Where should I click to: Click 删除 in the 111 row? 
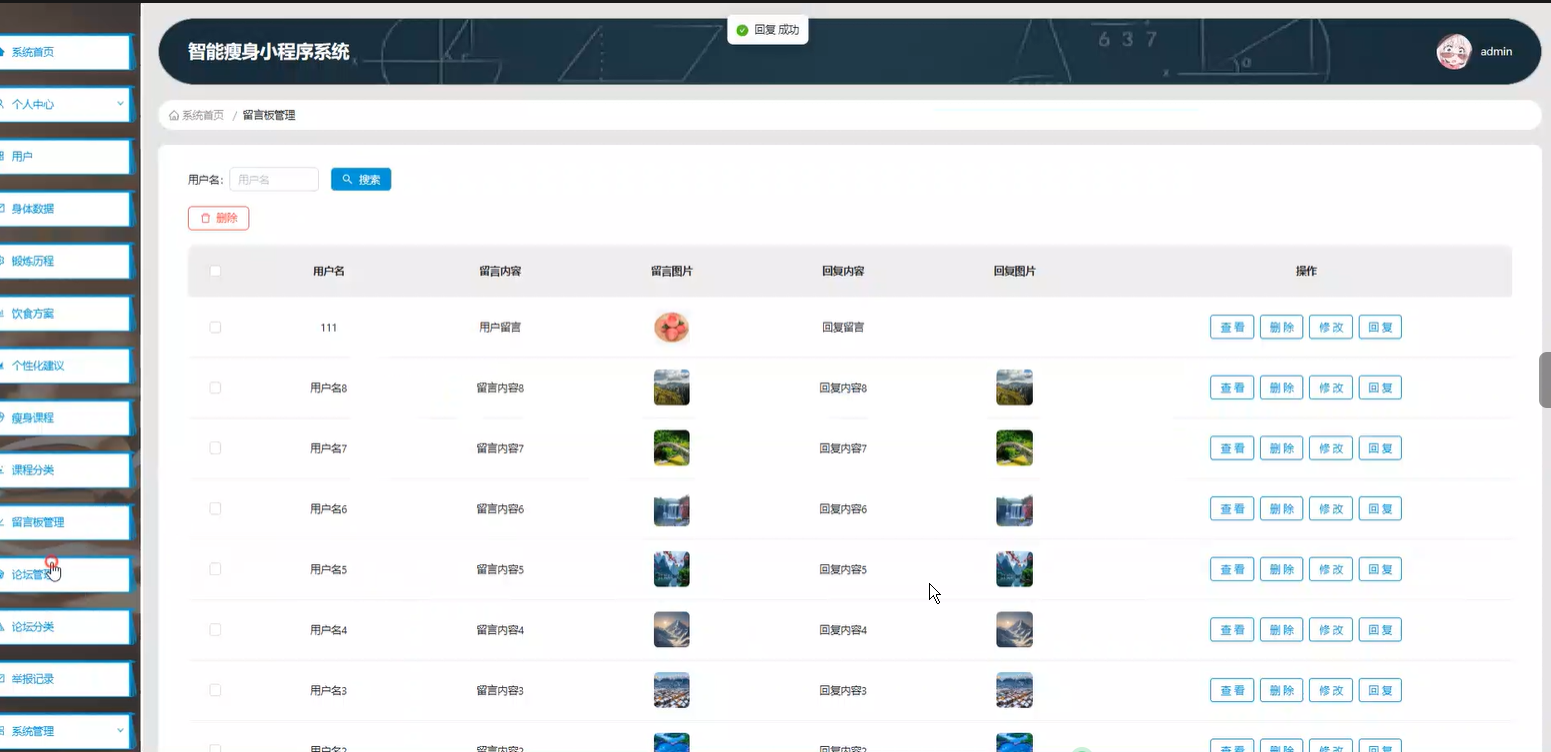(x=1281, y=327)
